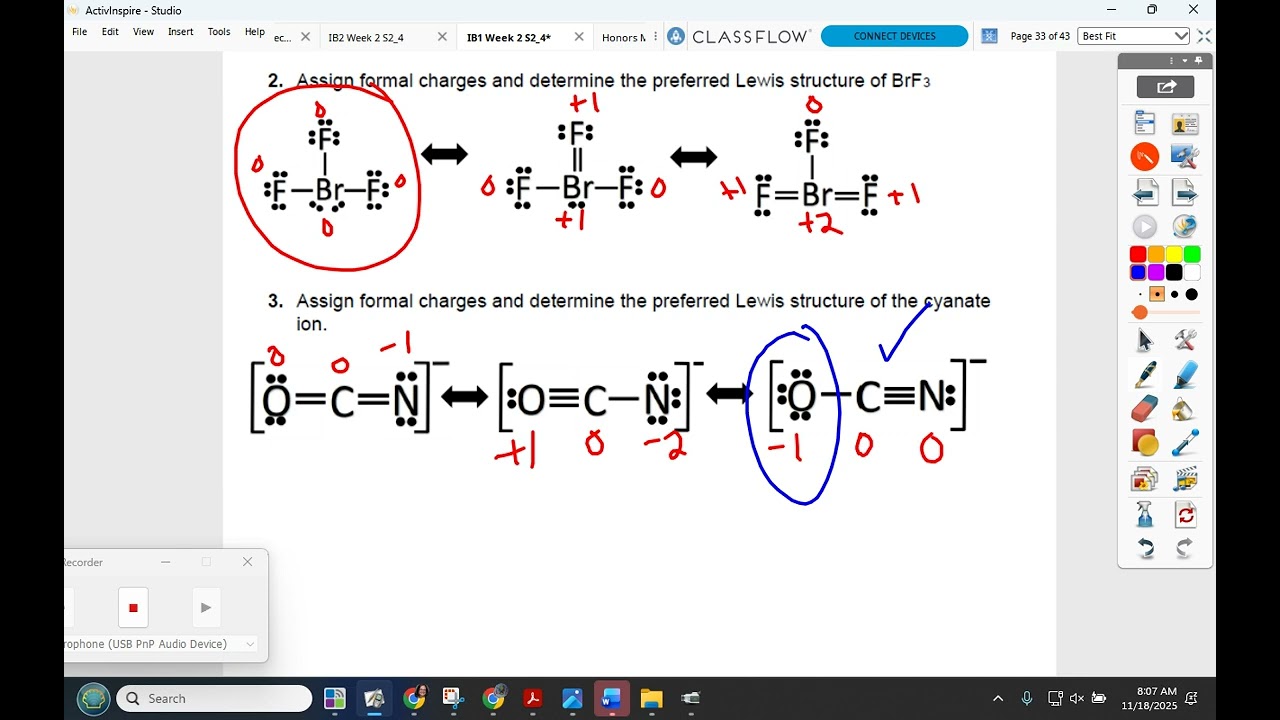Select the blue color swatch

coord(1138,273)
